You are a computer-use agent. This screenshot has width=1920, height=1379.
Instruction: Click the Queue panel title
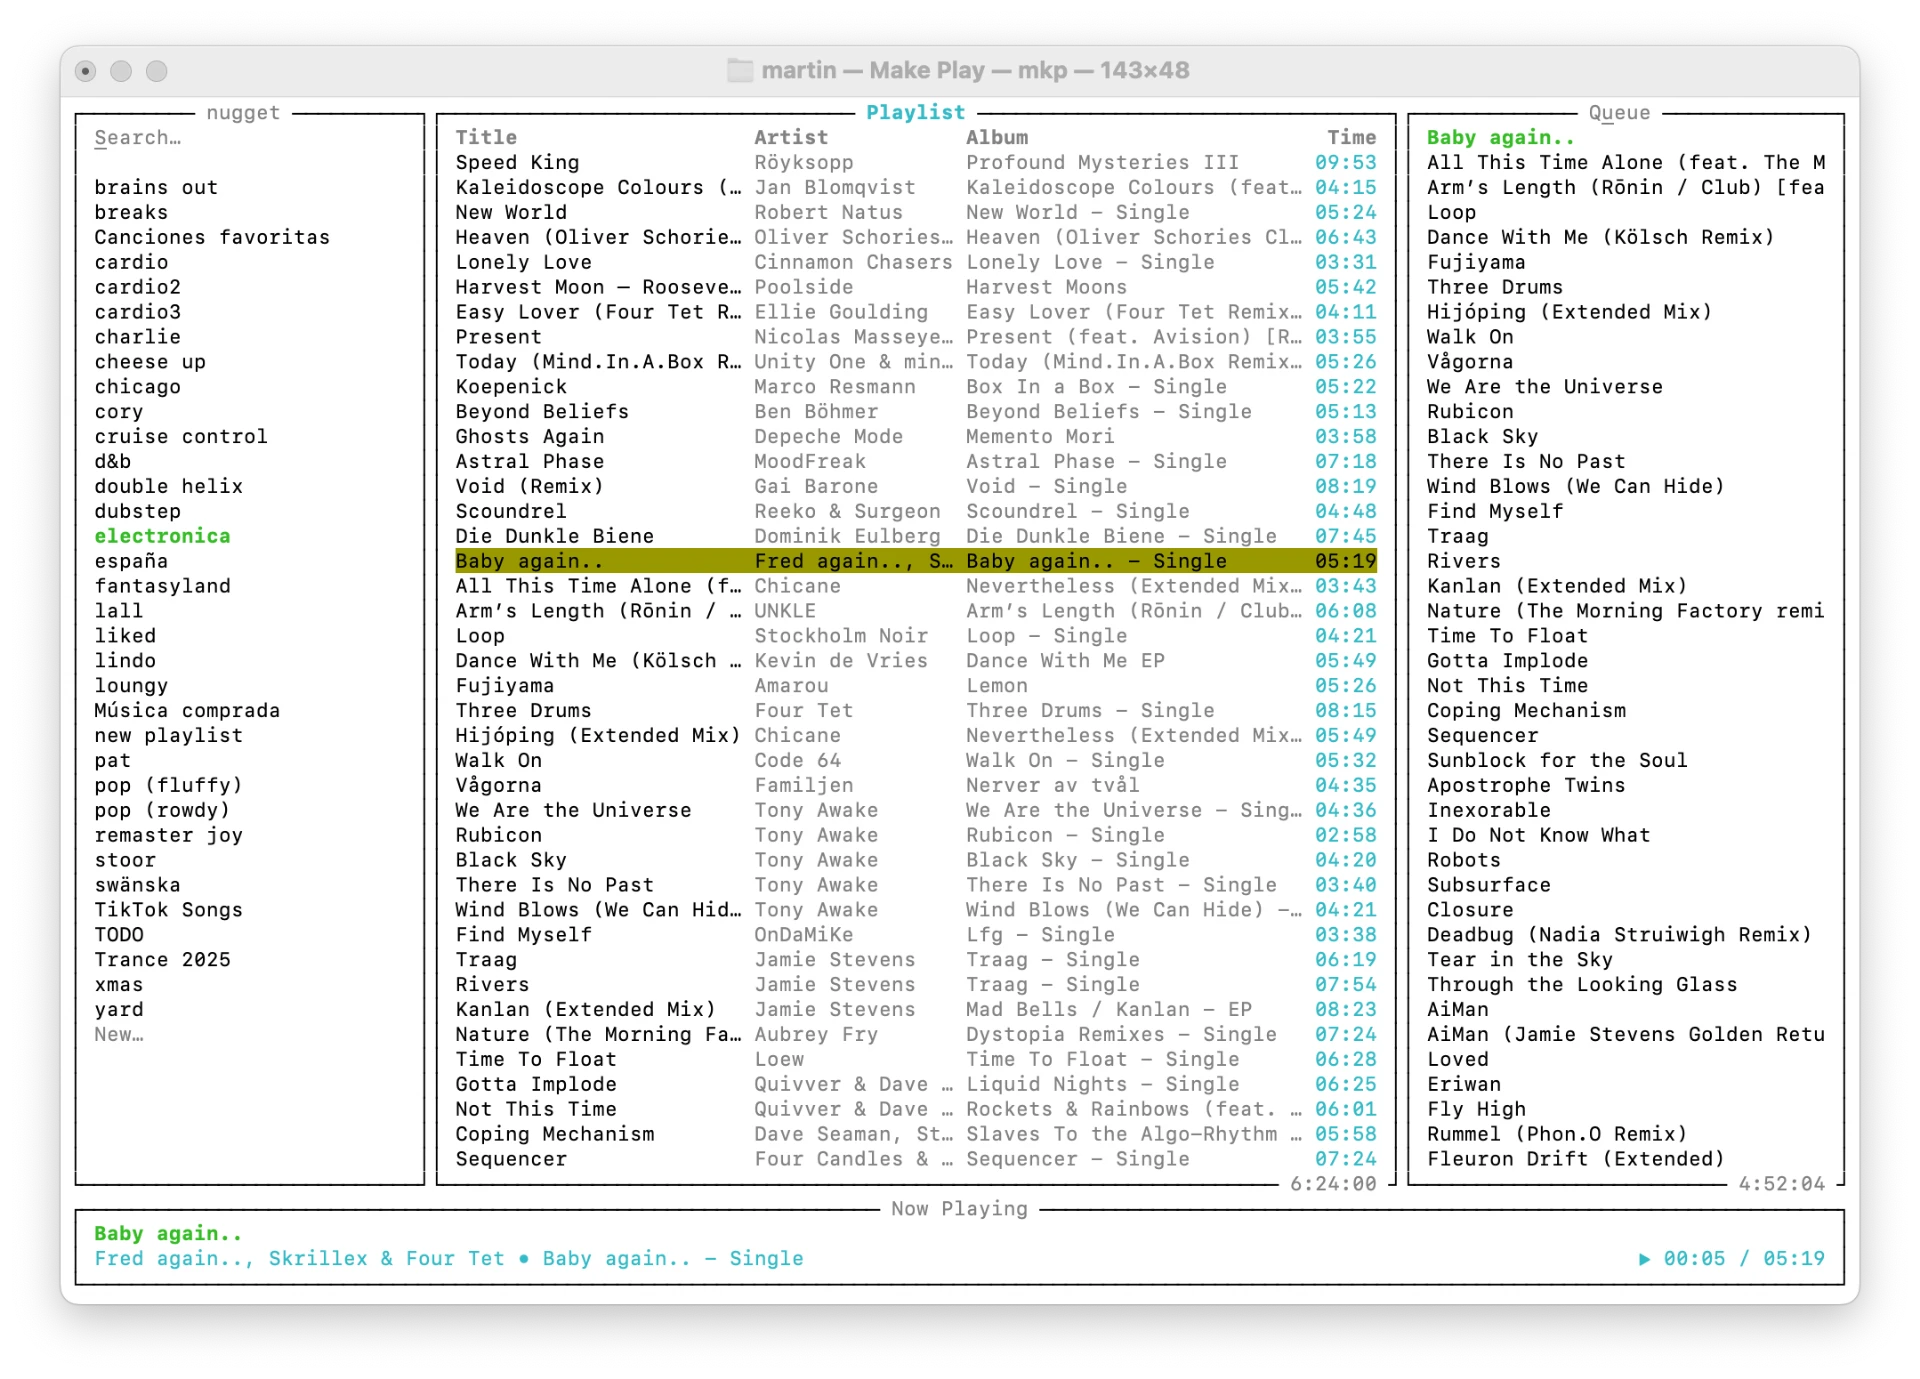(1619, 113)
